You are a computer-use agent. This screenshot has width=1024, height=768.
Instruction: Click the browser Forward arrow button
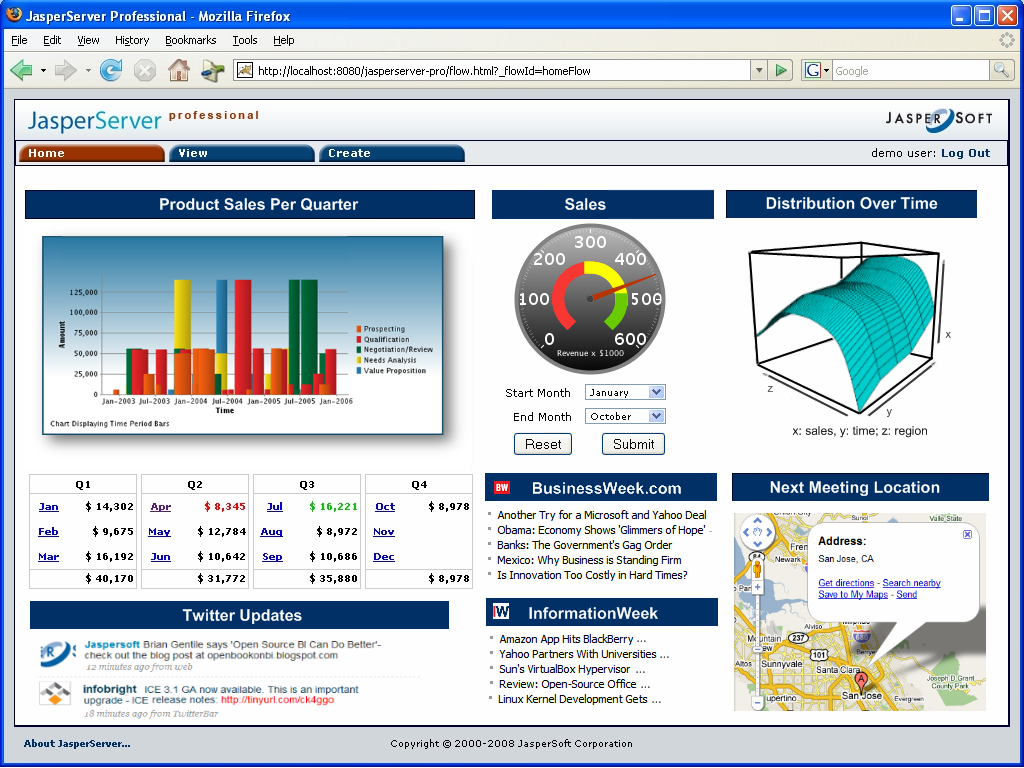[x=65, y=70]
